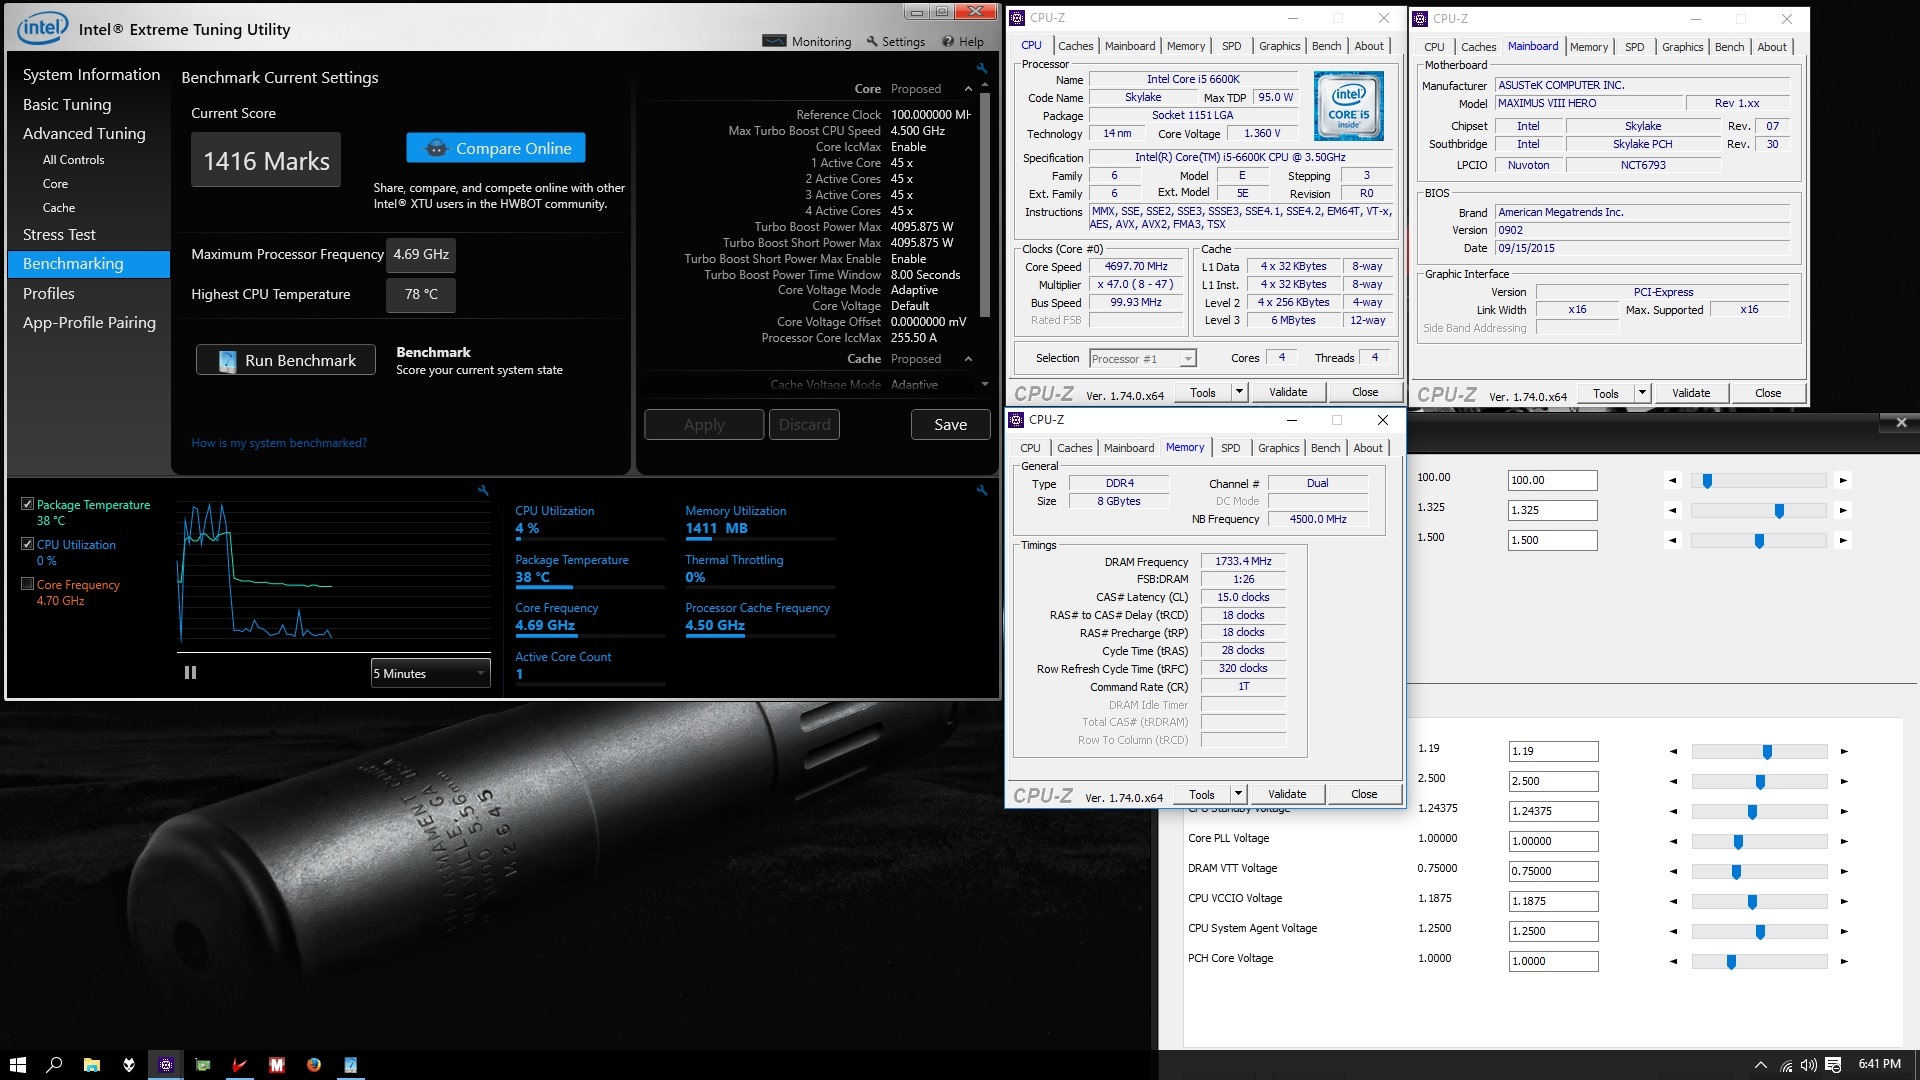Image resolution: width=1920 pixels, height=1080 pixels.
Task: Click the PCH Core Voltage value field
Action: [x=1553, y=961]
